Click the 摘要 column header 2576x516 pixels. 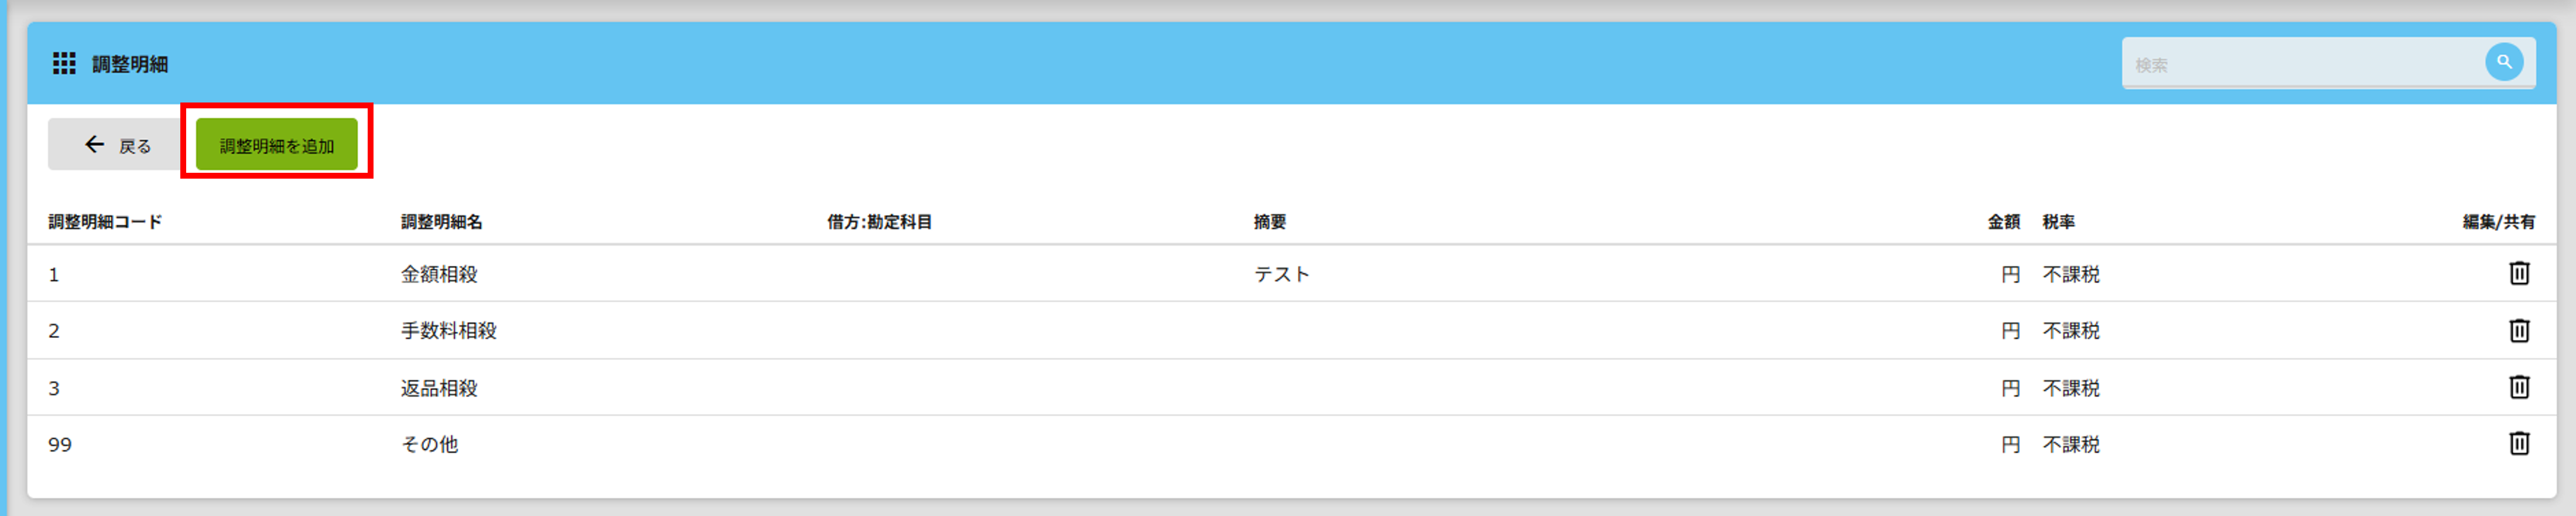coord(1269,222)
